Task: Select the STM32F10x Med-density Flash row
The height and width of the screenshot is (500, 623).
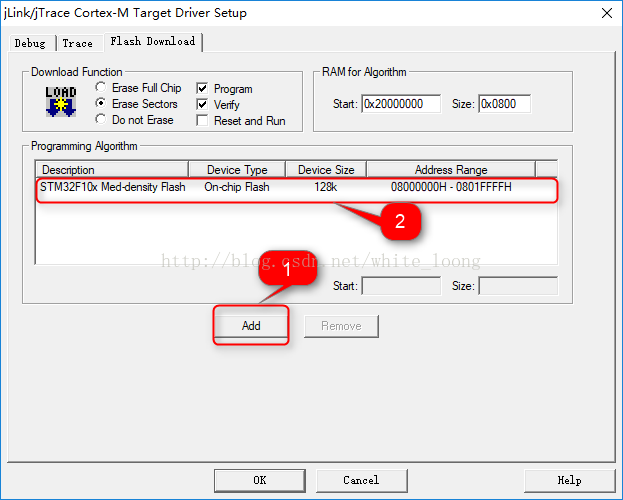Action: [x=297, y=187]
